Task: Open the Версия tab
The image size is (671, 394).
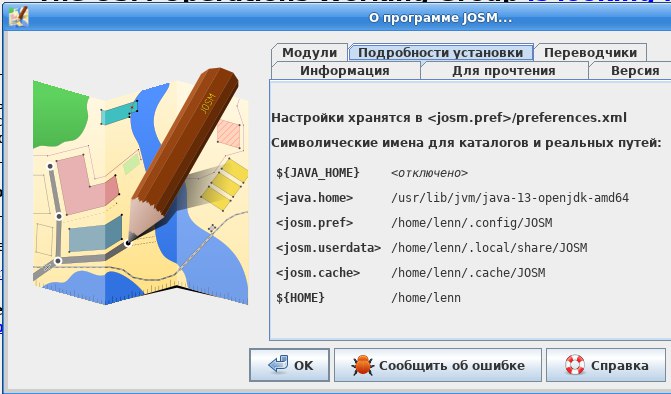Action: (630, 71)
